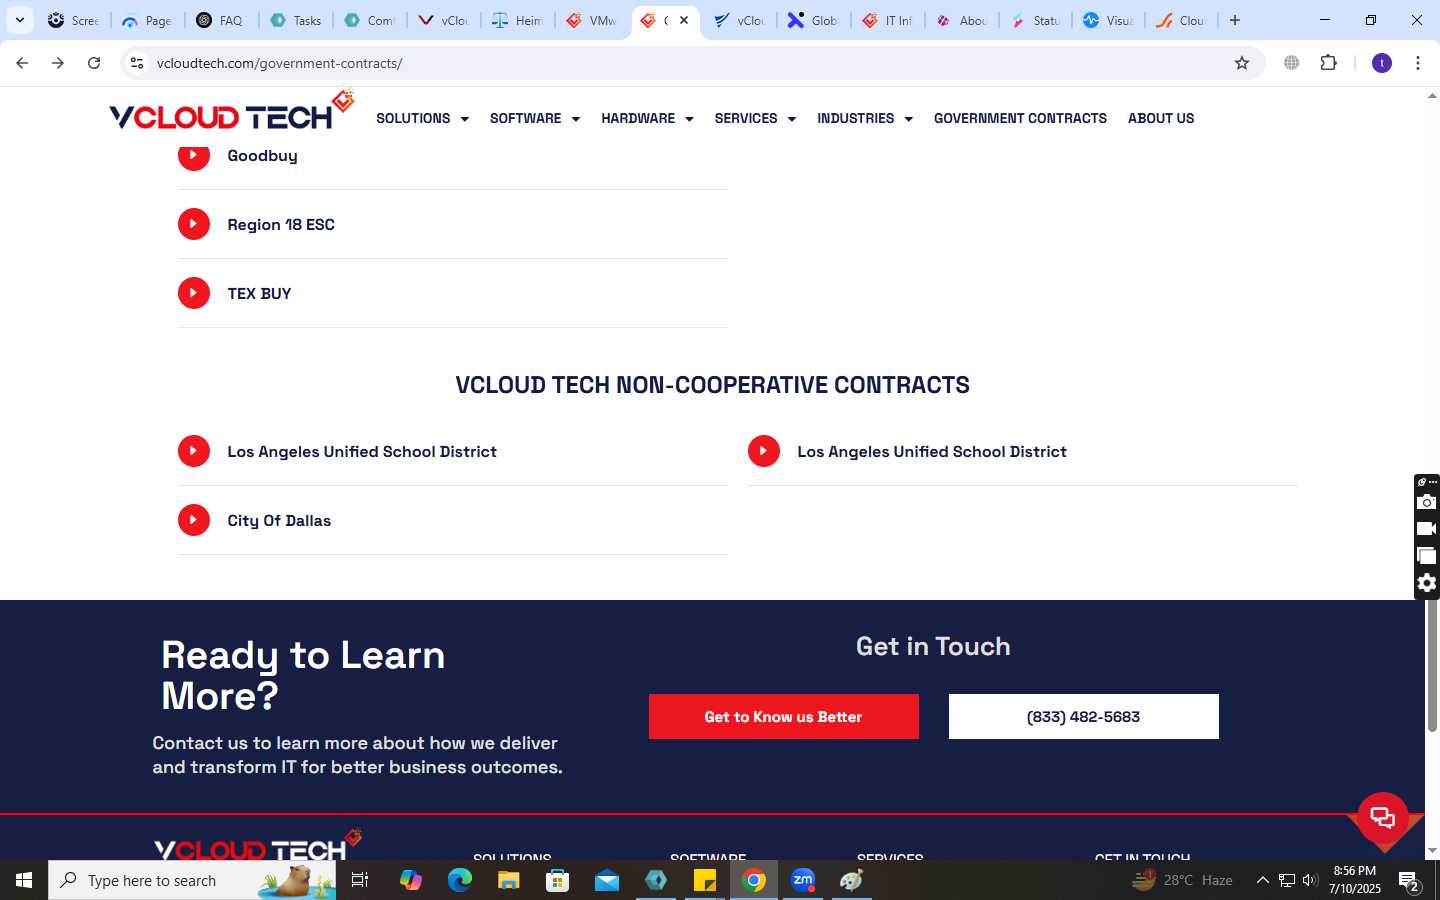Switch to the Heim browser tab
Image resolution: width=1440 pixels, height=900 pixels.
point(518,20)
